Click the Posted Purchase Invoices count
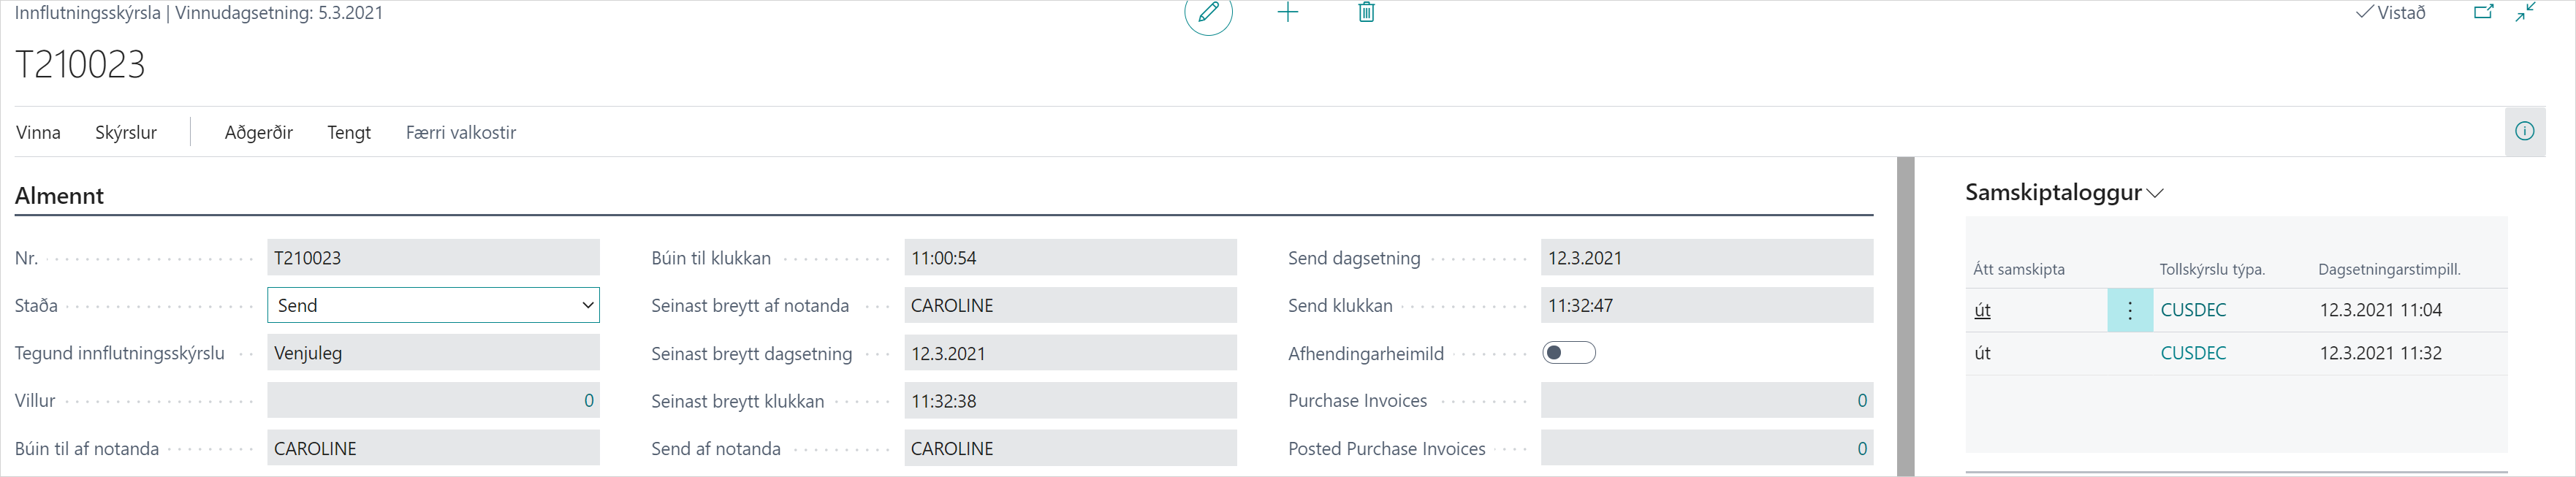The image size is (2576, 477). pos(1861,449)
